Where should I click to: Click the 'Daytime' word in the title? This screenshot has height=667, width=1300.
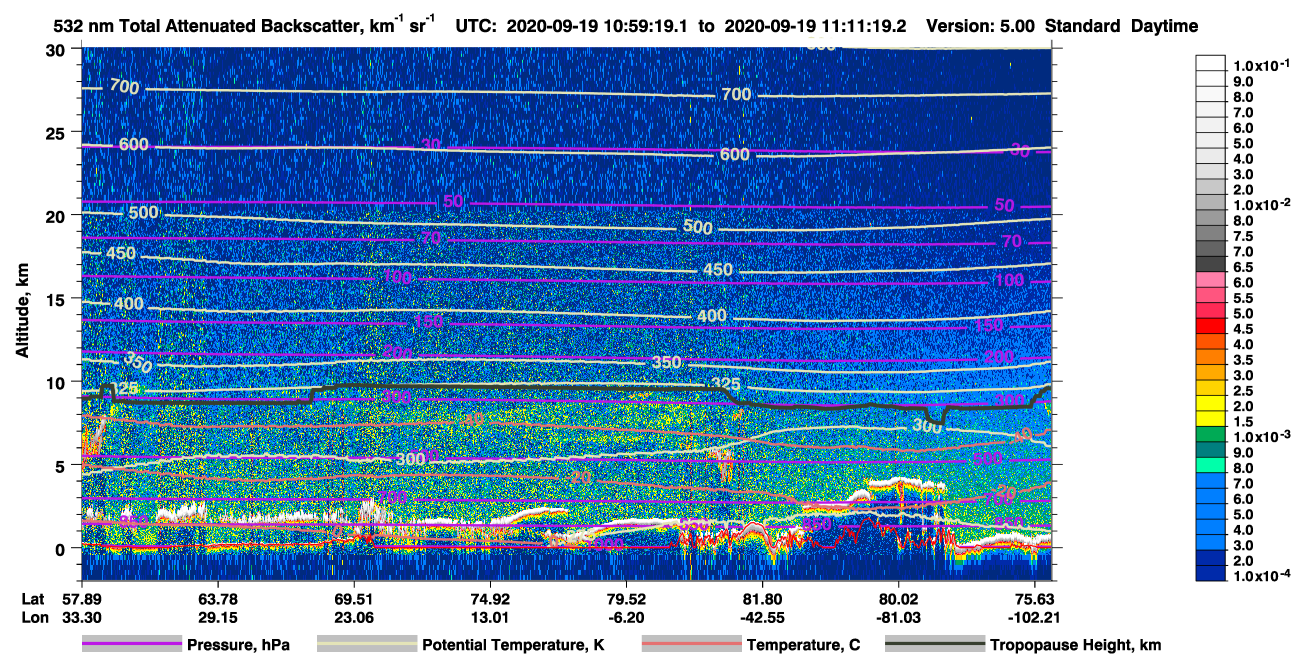pyautogui.click(x=1166, y=26)
